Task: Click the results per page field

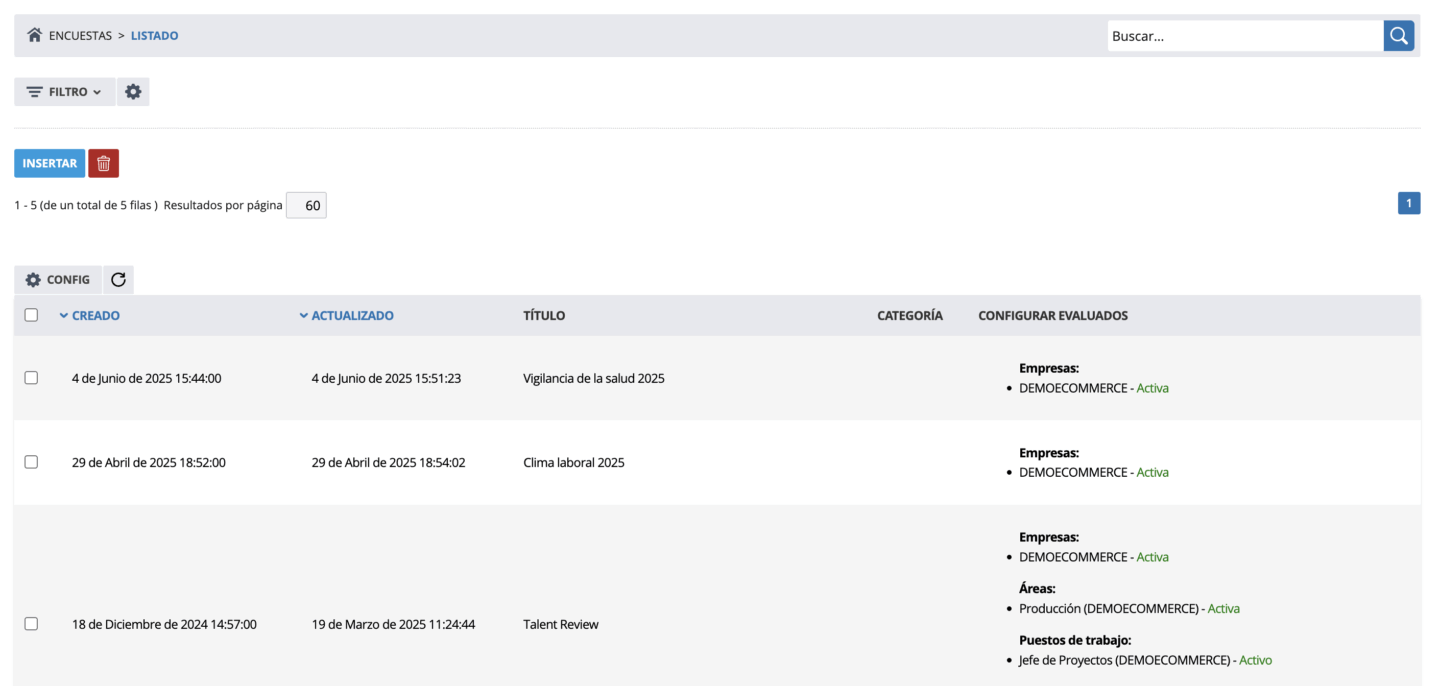Action: point(306,205)
